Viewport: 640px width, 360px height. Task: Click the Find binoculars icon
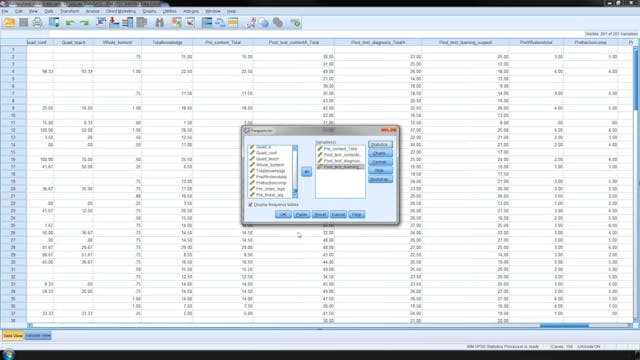[x=160, y=23]
